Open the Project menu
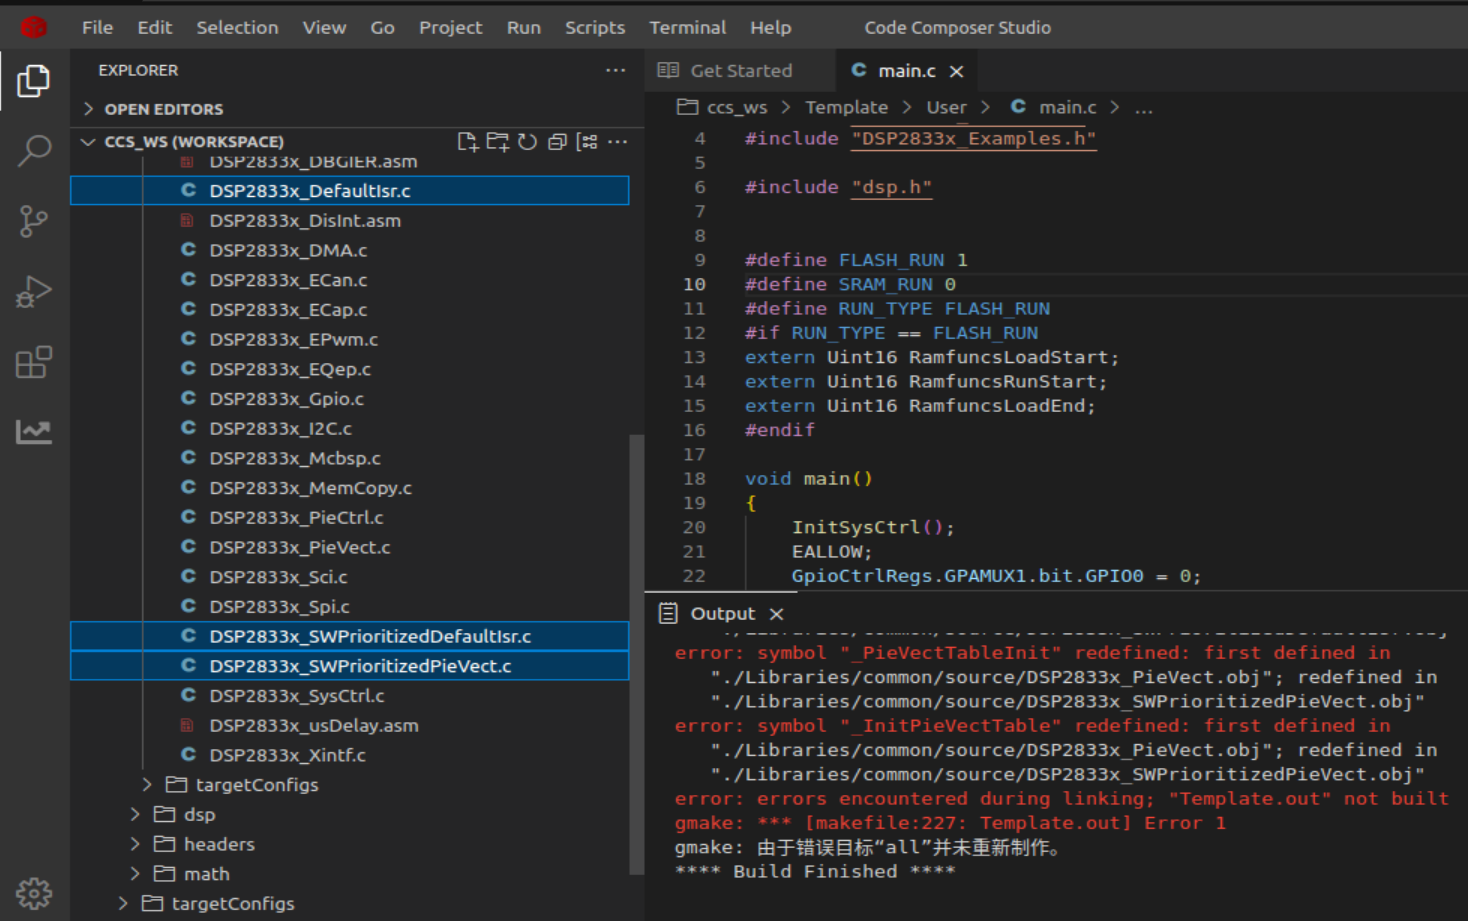Image resolution: width=1468 pixels, height=921 pixels. click(x=450, y=28)
